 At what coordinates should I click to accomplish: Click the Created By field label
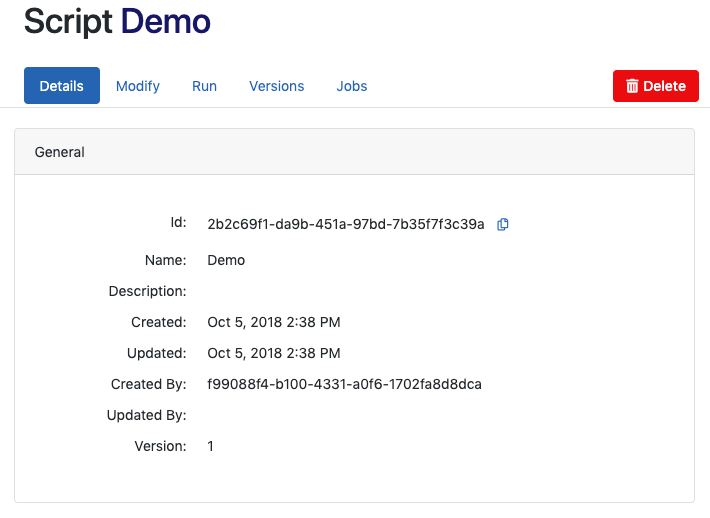pyautogui.click(x=149, y=384)
